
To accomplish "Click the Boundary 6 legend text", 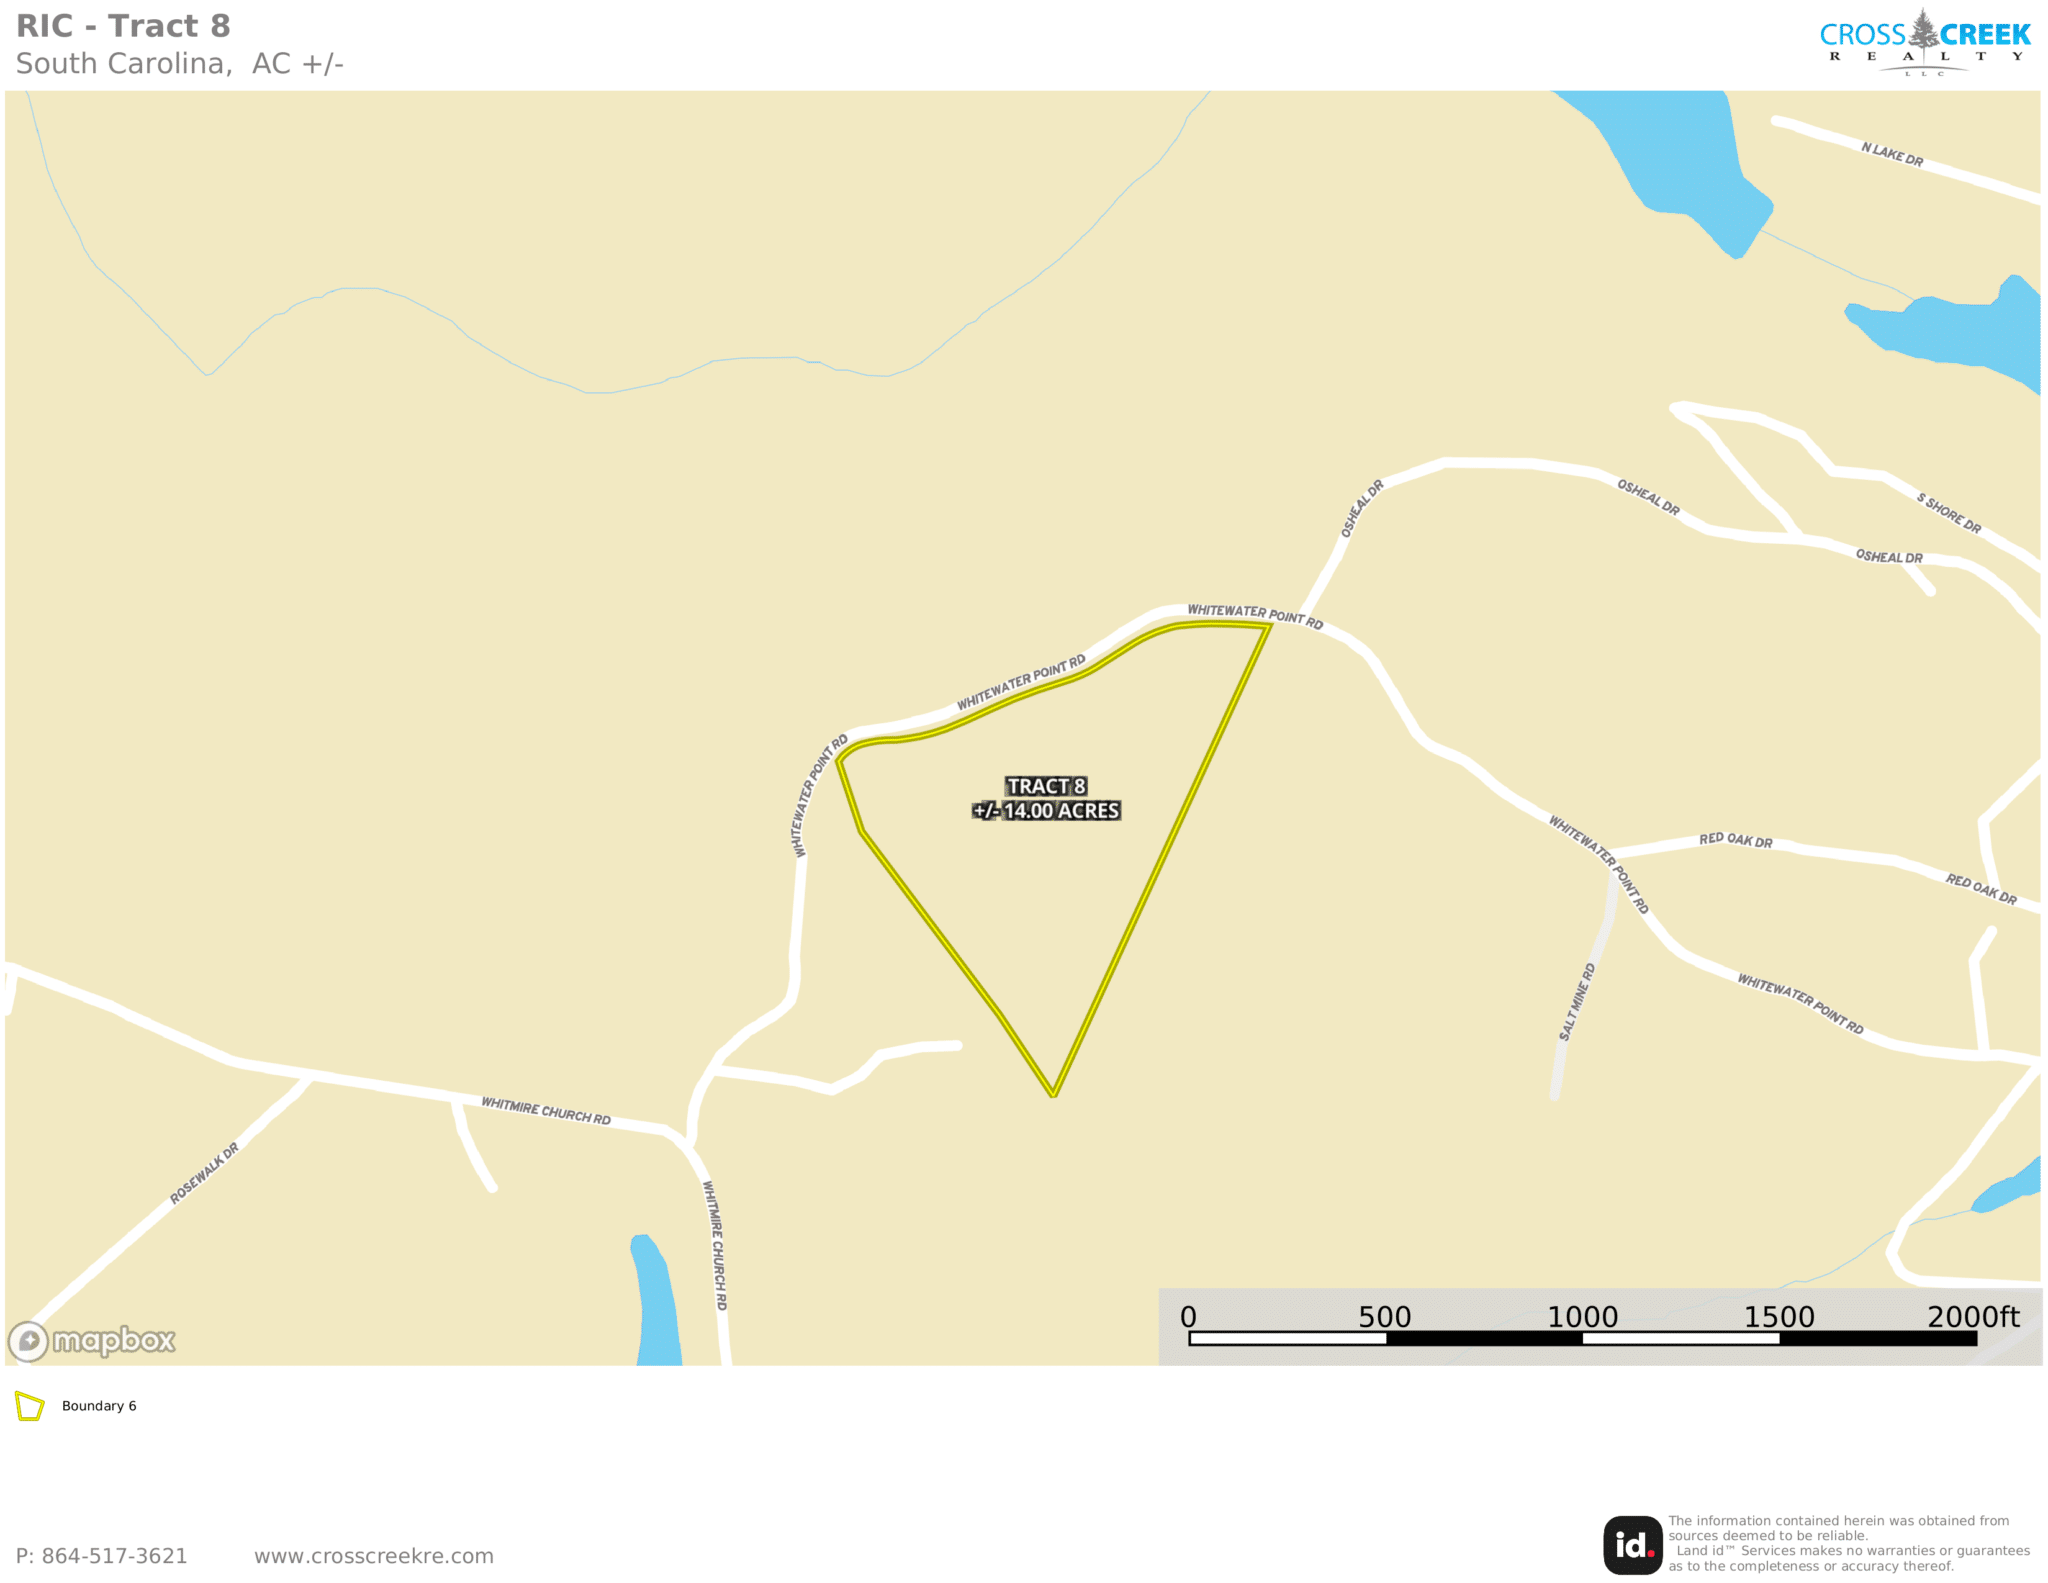I will tap(99, 1405).
